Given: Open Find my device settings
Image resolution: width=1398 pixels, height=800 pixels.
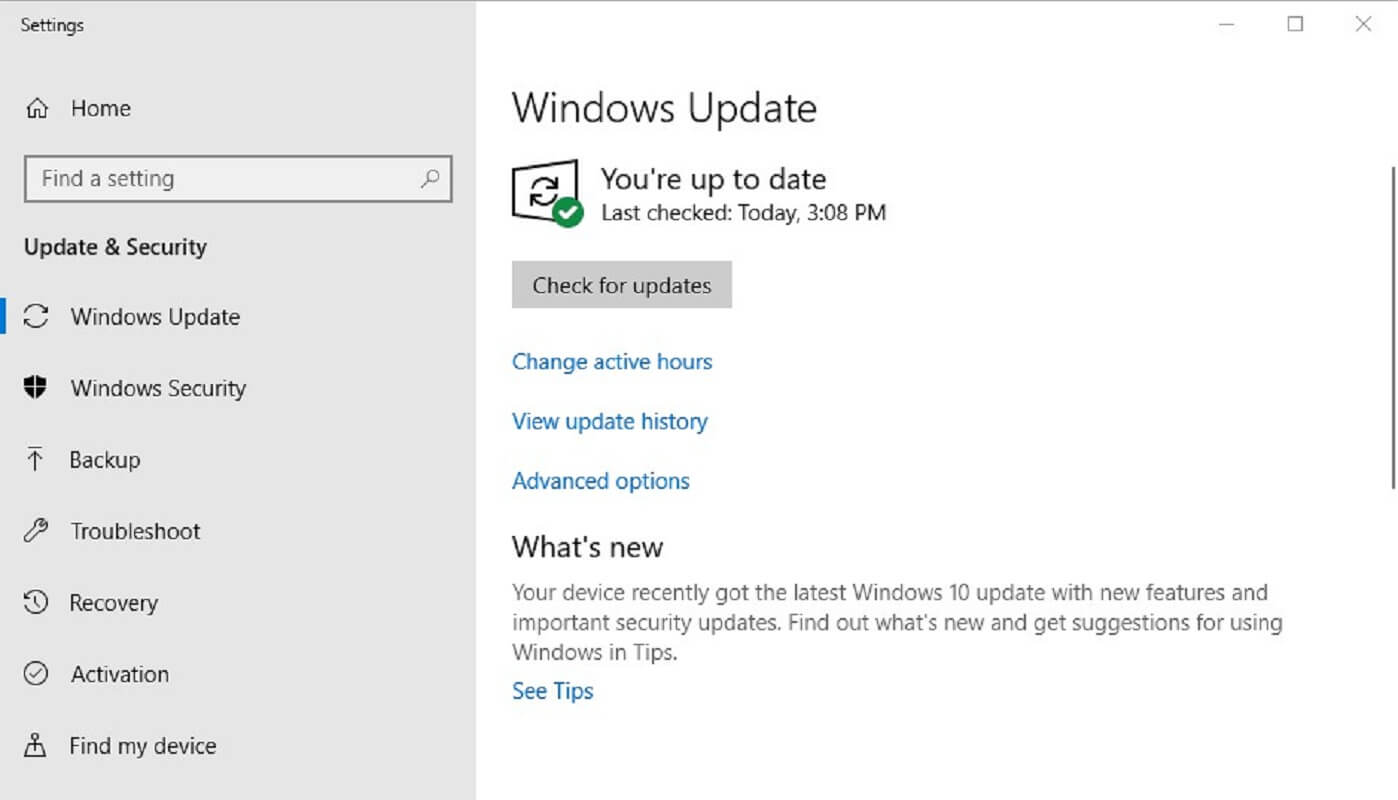Looking at the screenshot, I should (x=143, y=746).
